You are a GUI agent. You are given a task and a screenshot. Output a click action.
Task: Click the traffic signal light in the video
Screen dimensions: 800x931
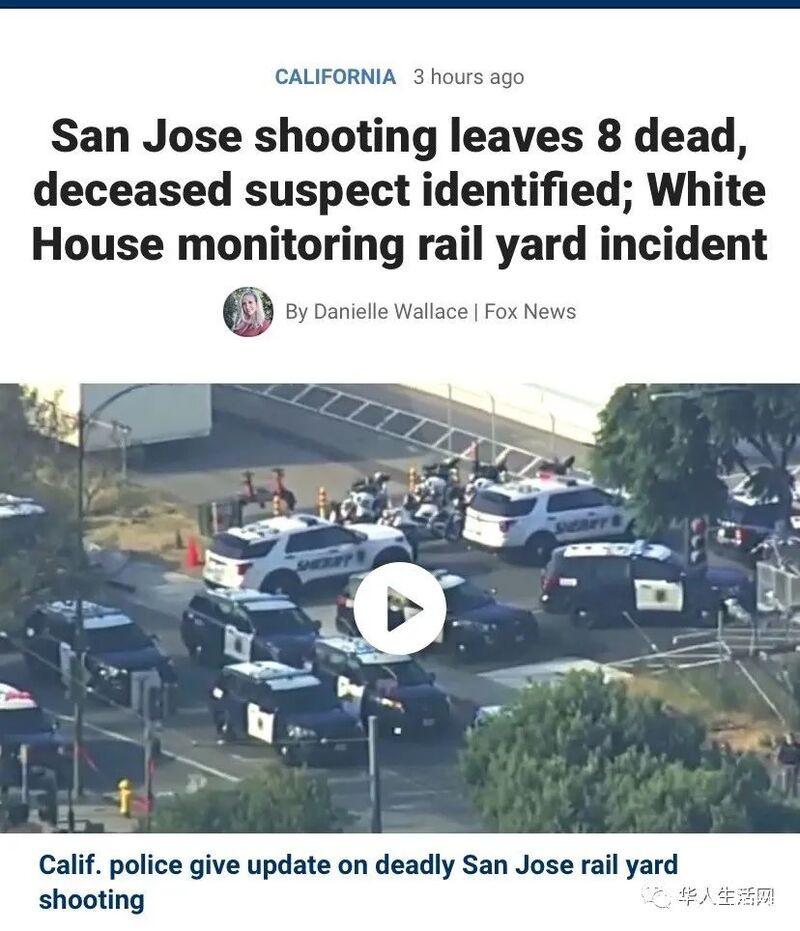coord(697,540)
